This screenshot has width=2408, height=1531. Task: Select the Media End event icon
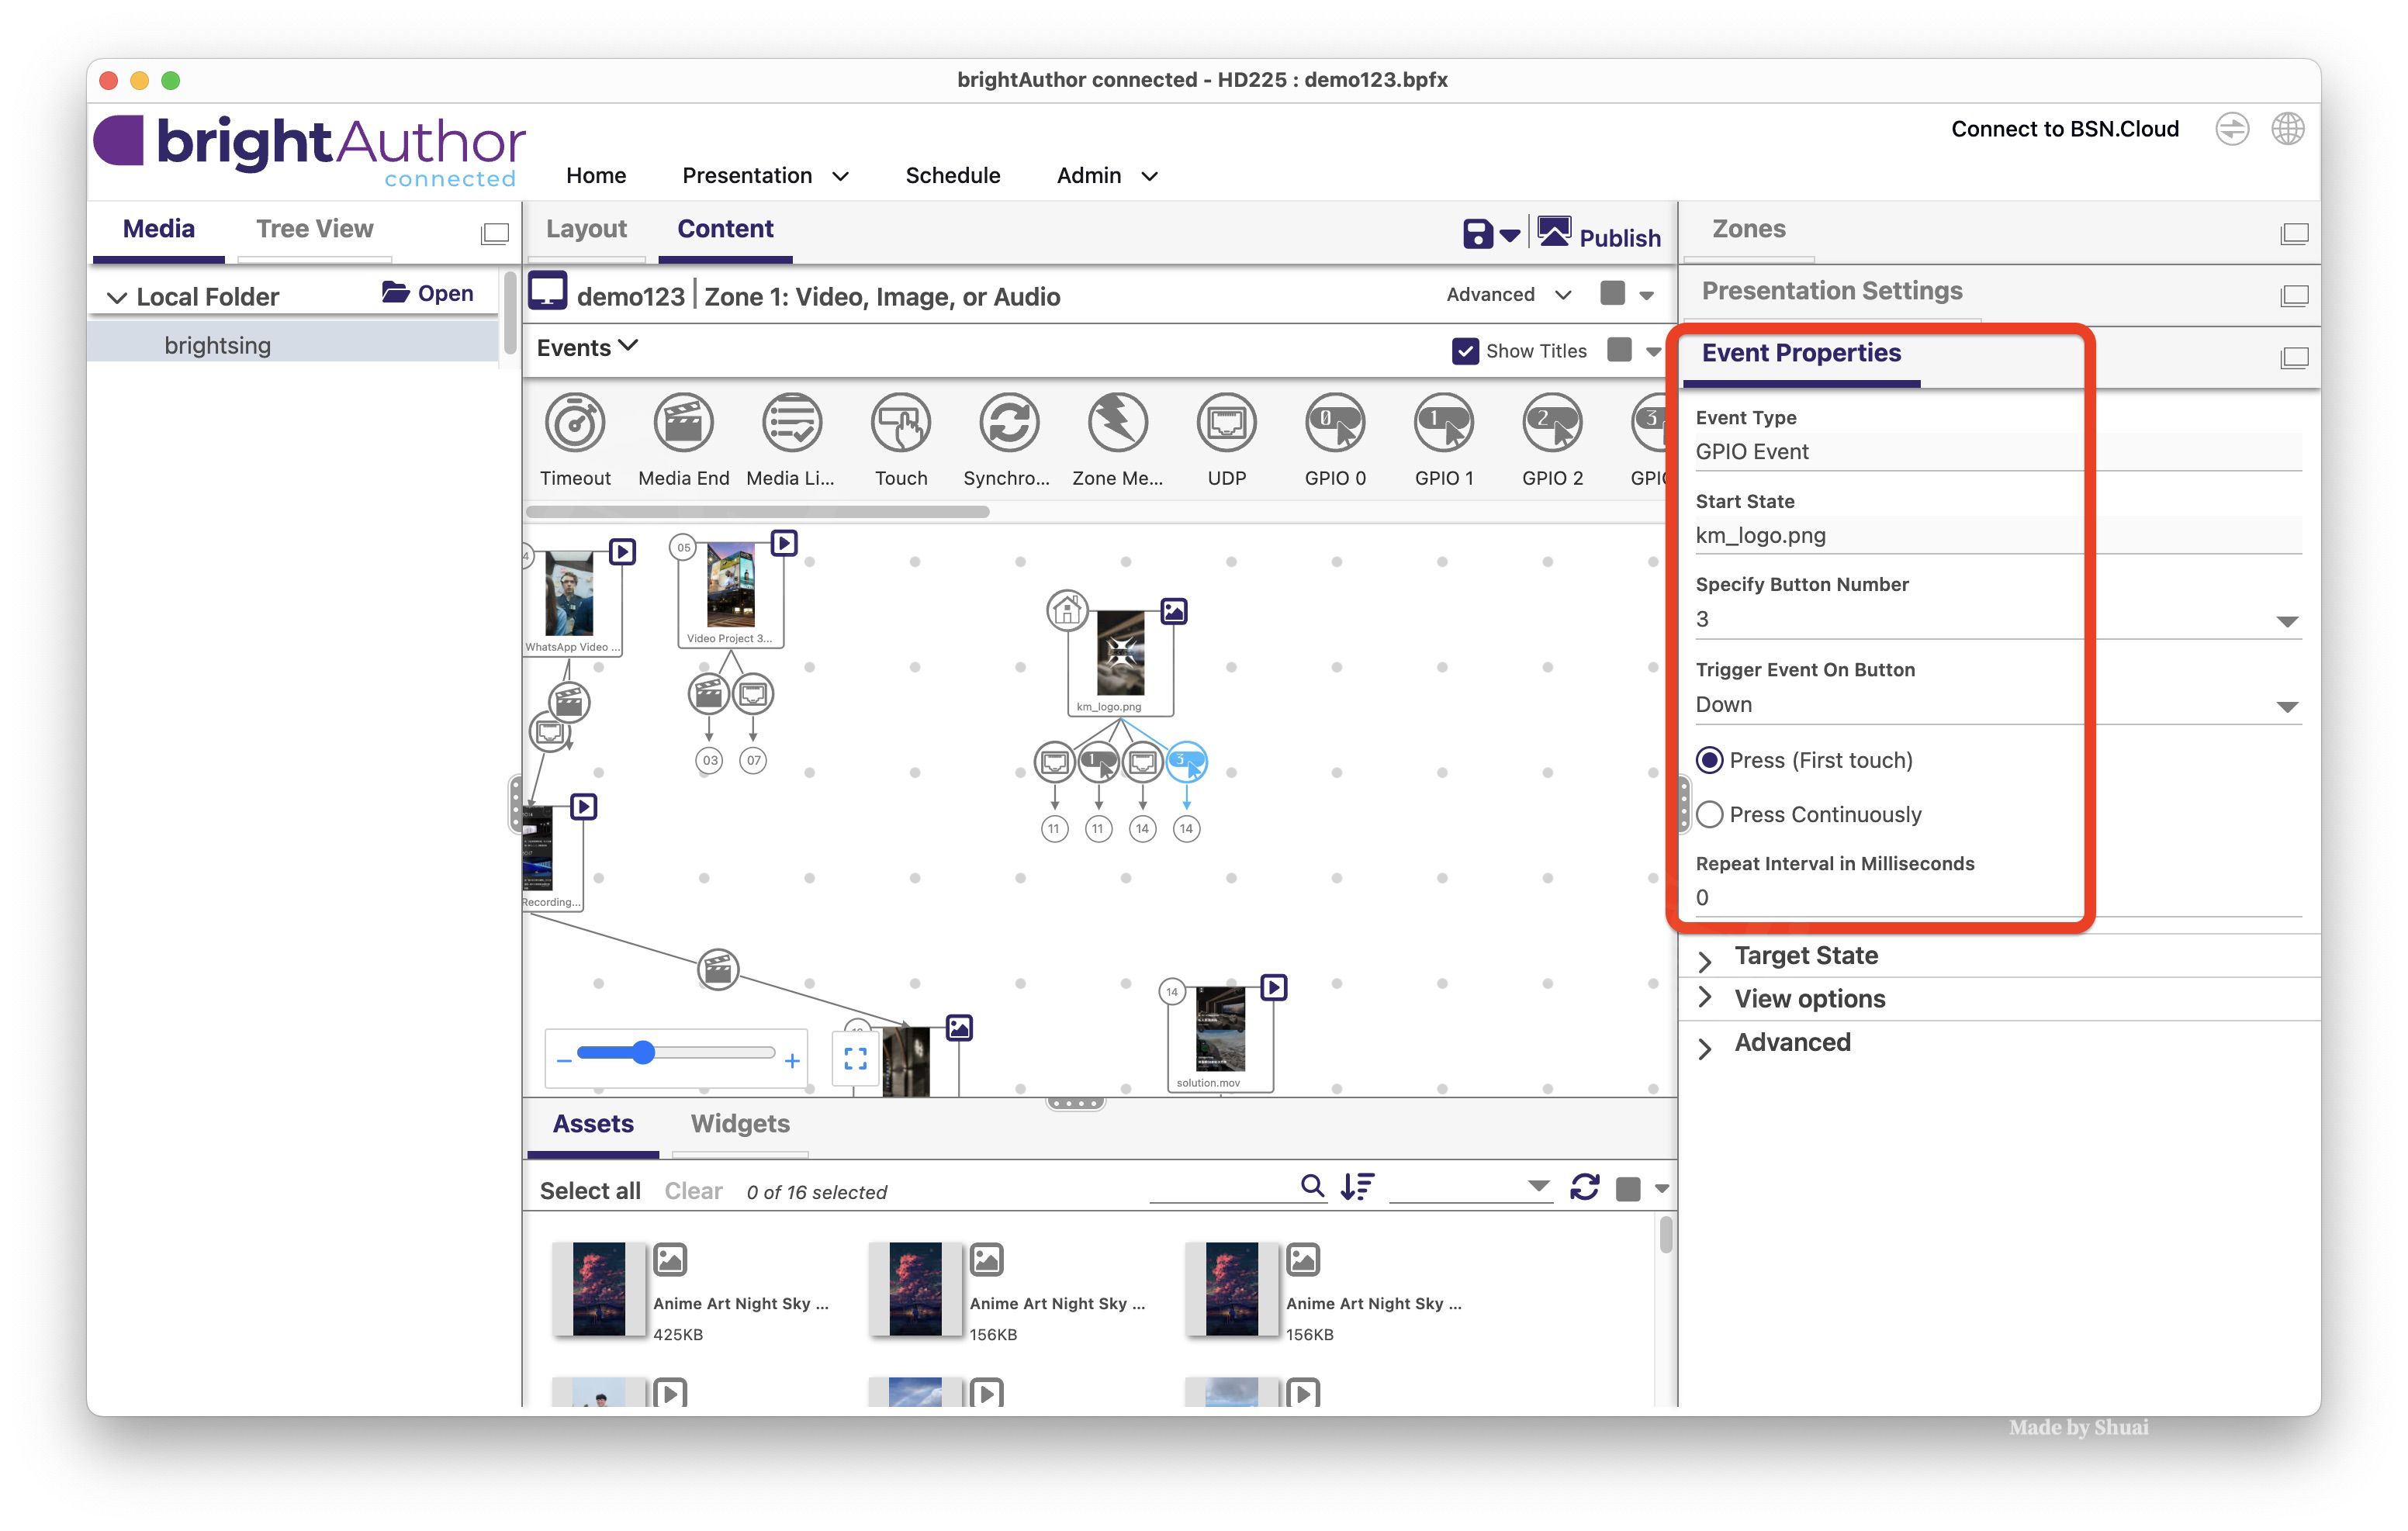[x=683, y=423]
